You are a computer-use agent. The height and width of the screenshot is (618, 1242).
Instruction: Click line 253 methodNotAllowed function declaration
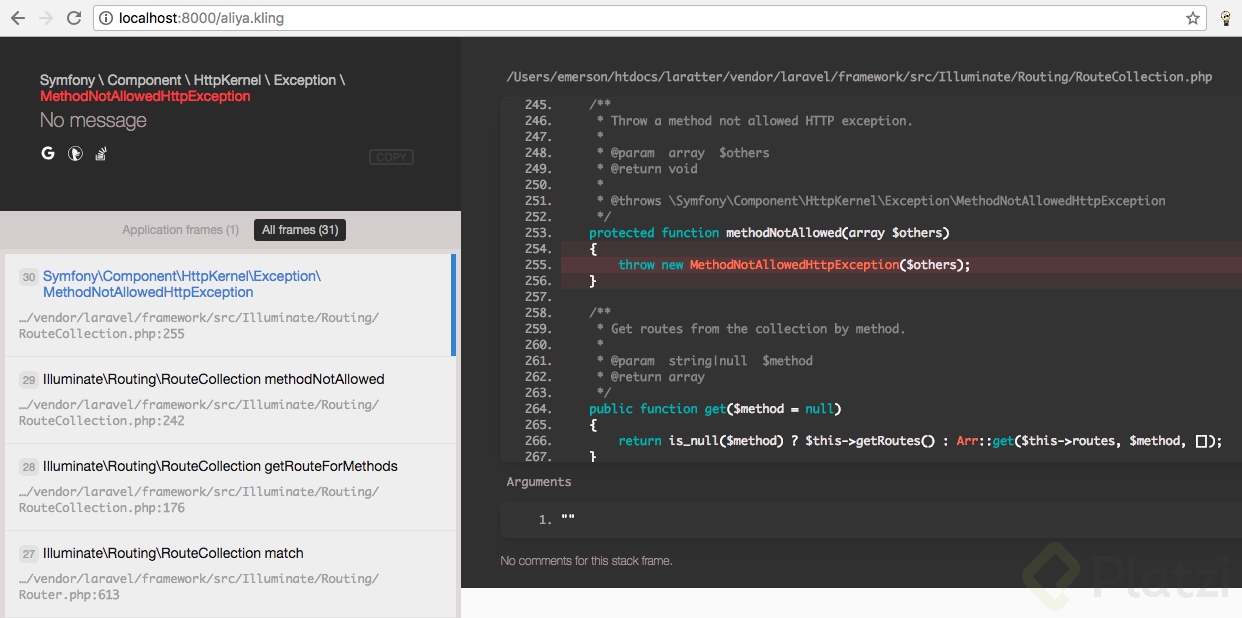(769, 233)
